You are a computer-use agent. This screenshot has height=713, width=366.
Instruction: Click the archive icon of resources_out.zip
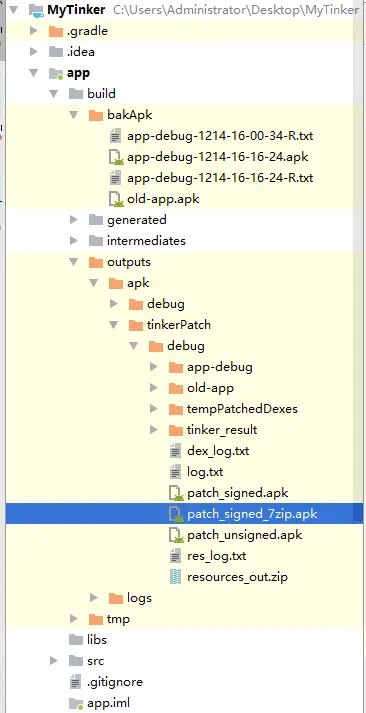tap(175, 577)
